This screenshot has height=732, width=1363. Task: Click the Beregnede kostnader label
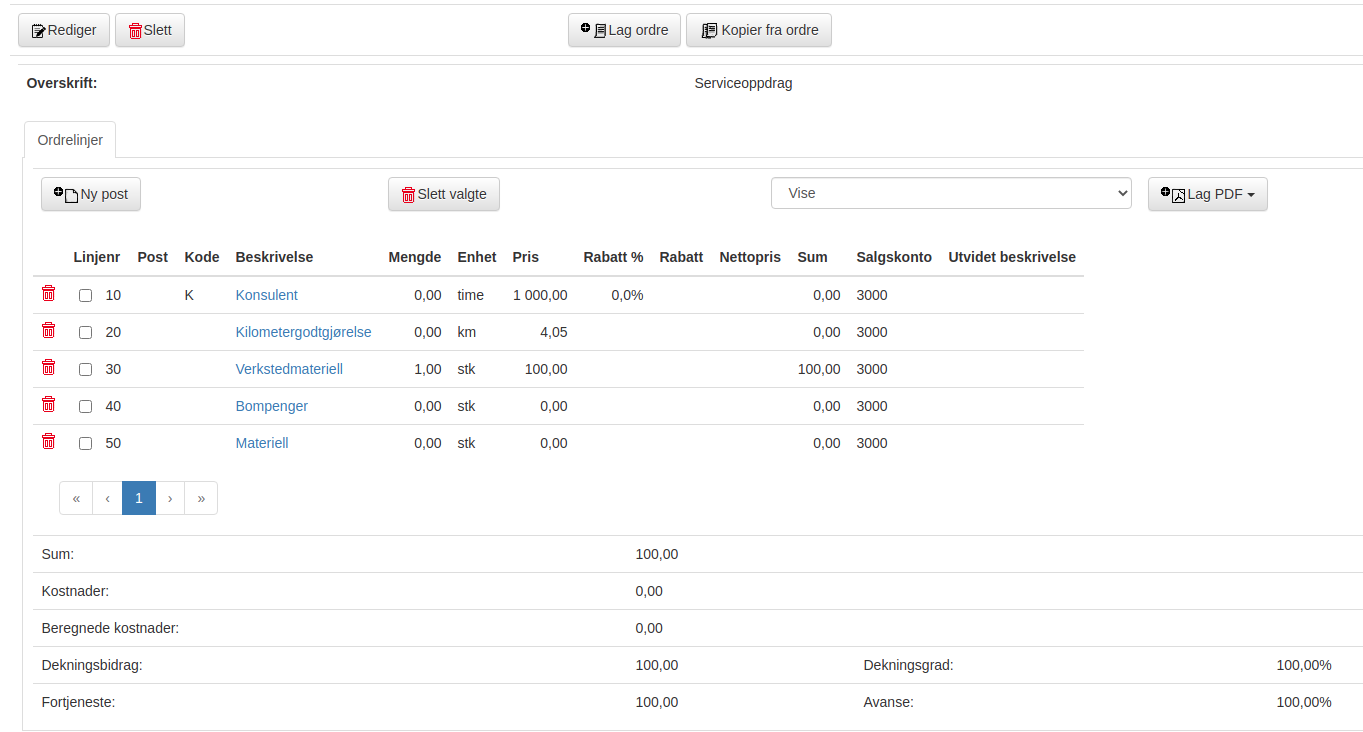click(110, 628)
